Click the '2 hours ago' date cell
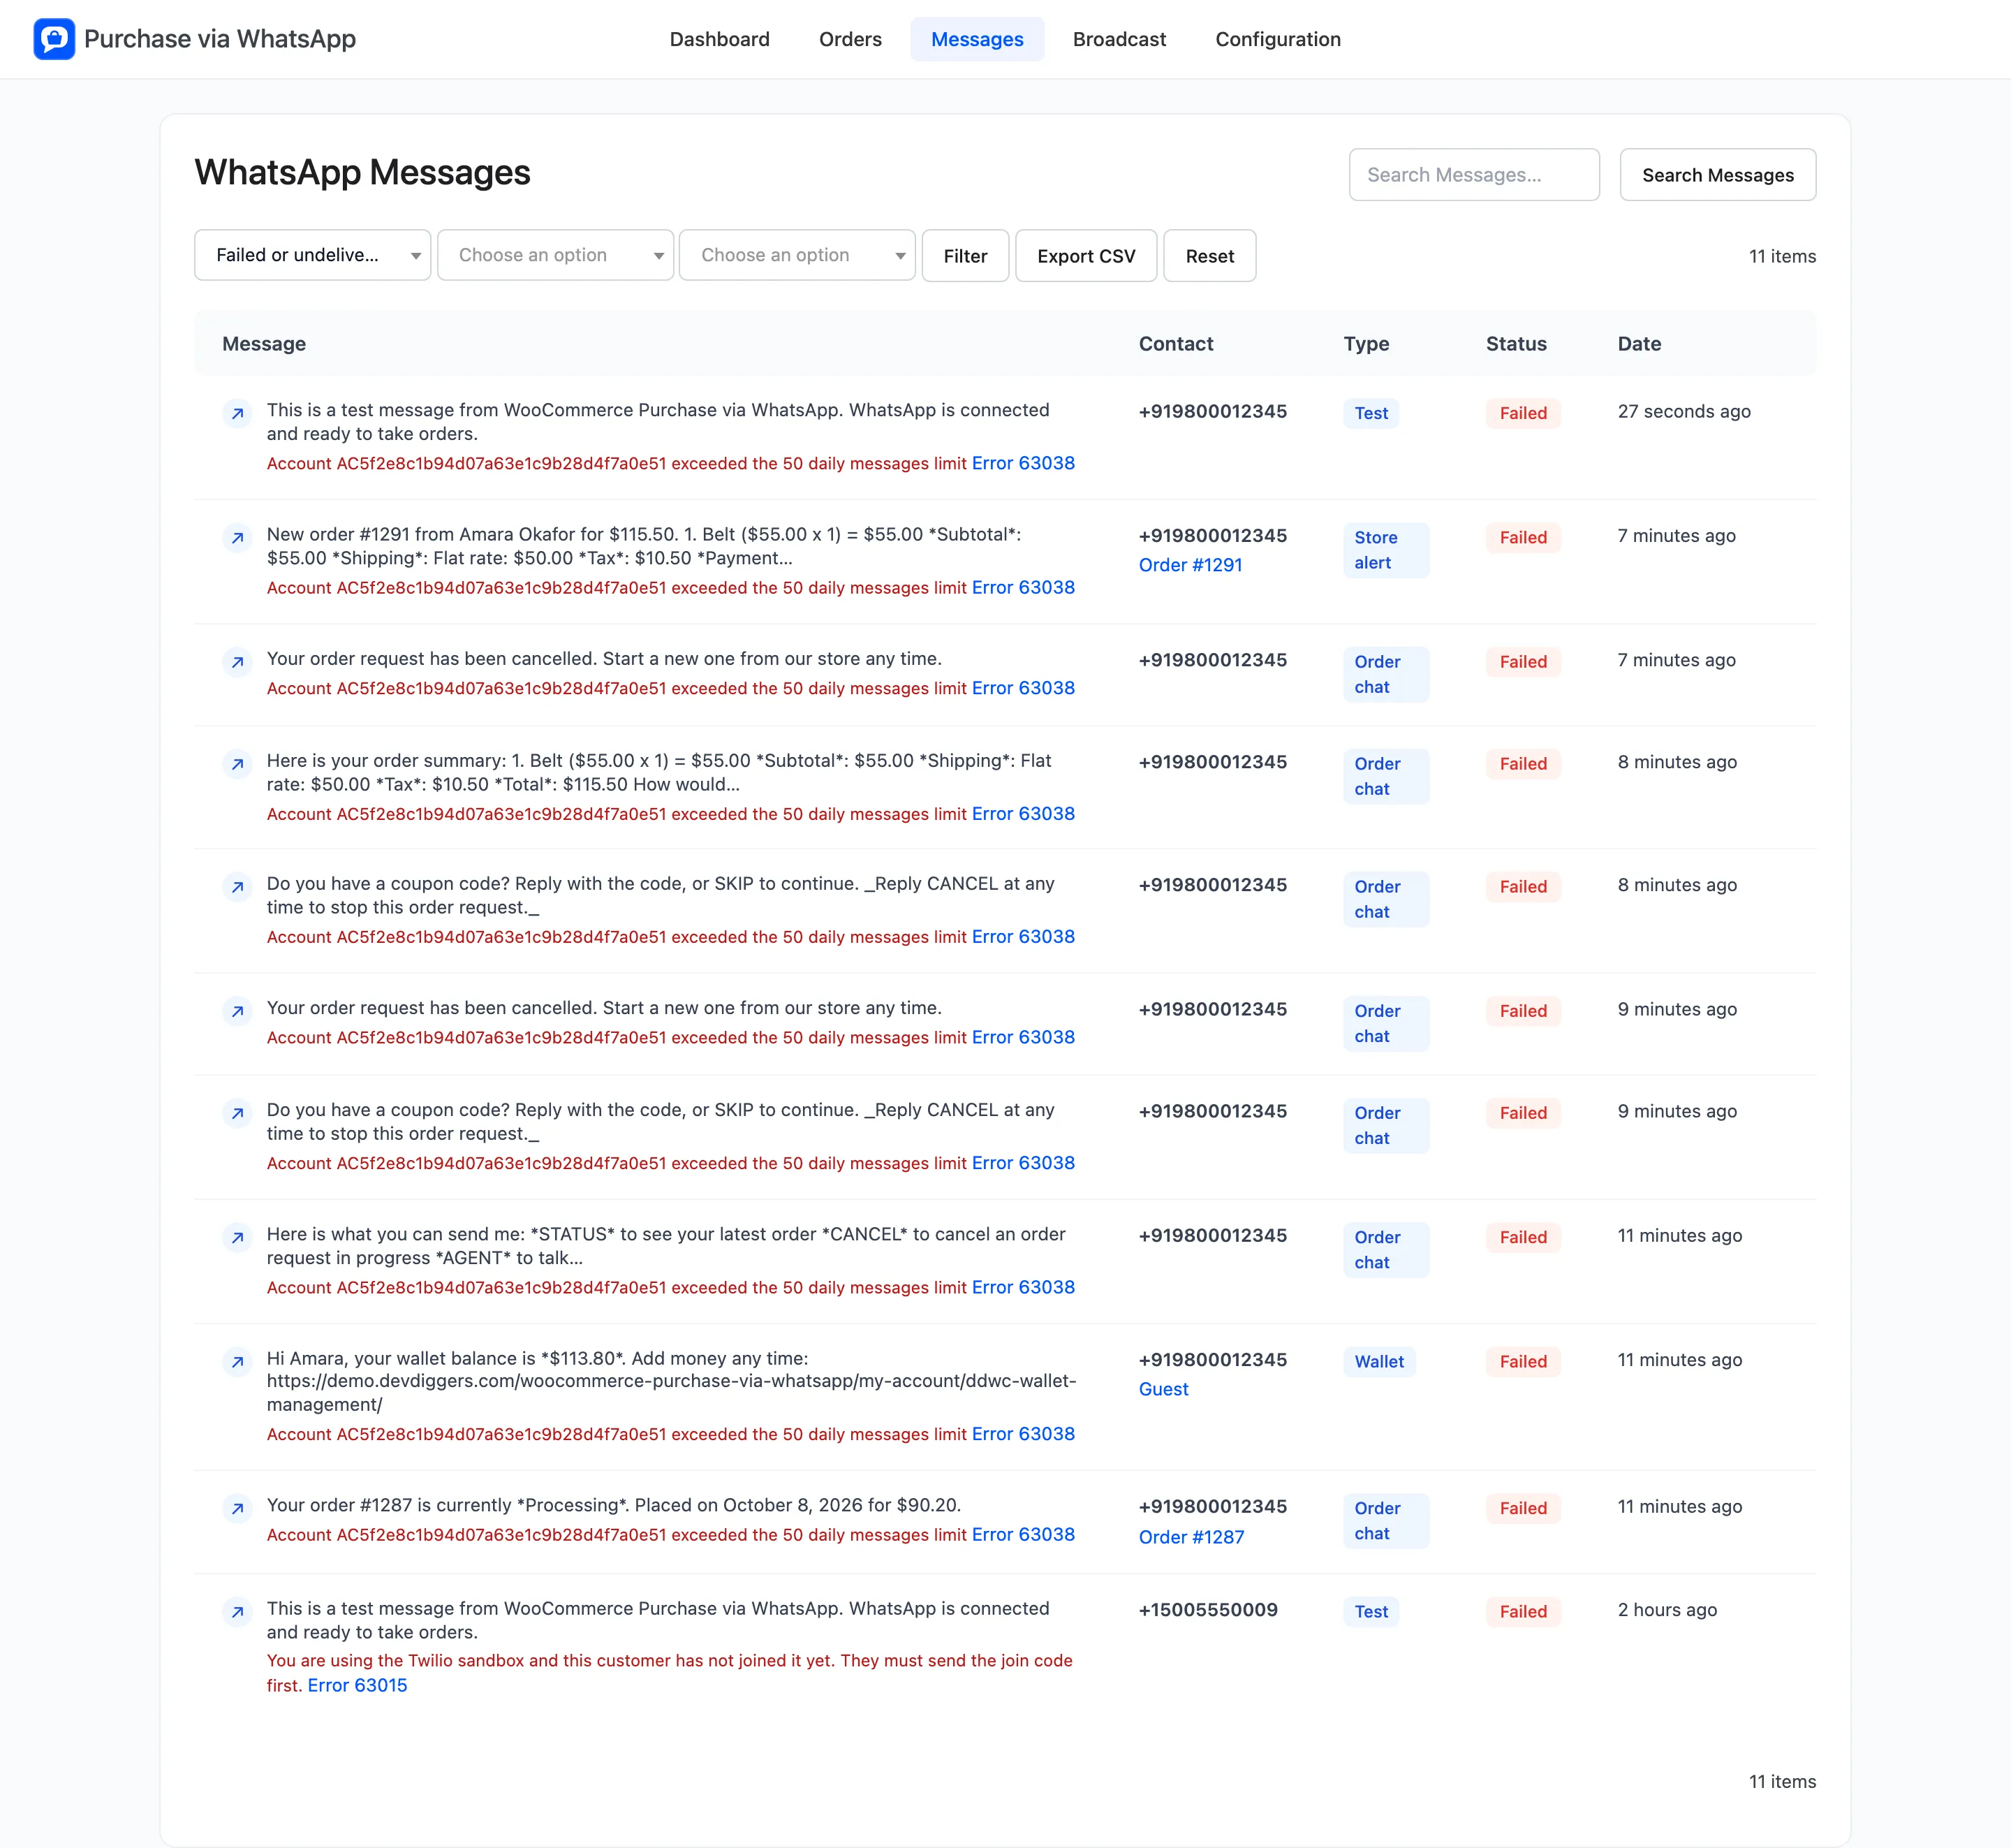The image size is (2011, 1848). pyautogui.click(x=1667, y=1610)
